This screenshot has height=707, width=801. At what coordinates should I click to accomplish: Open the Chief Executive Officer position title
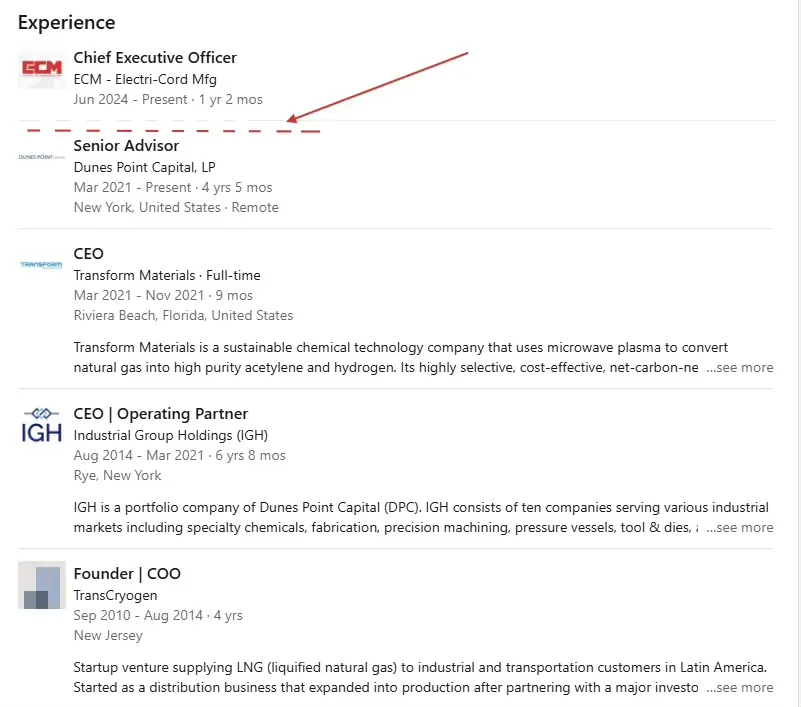pos(155,58)
